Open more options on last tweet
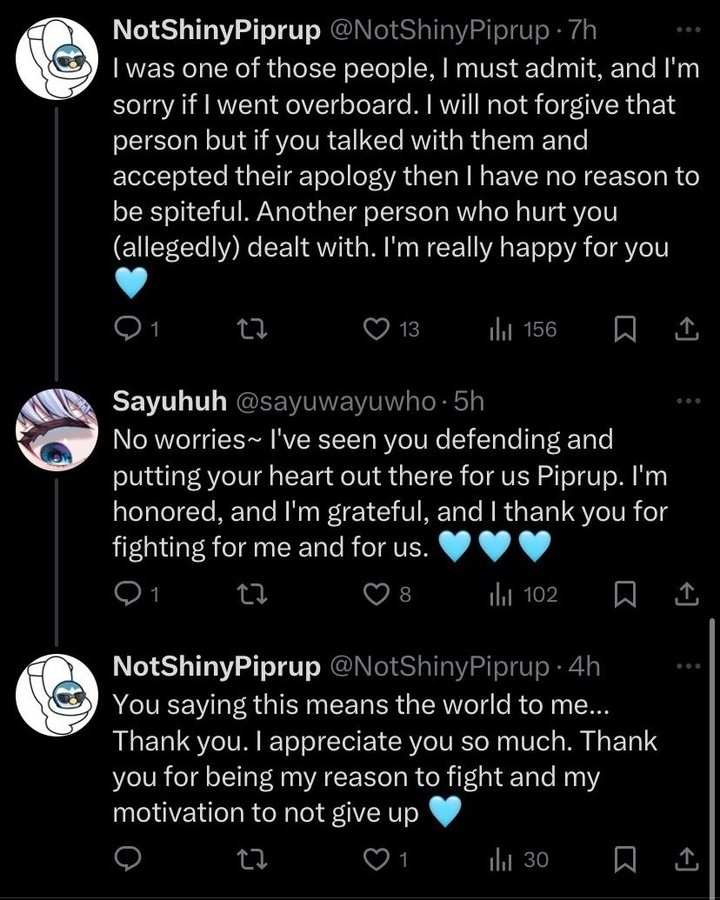The width and height of the screenshot is (720, 900). coord(688,666)
